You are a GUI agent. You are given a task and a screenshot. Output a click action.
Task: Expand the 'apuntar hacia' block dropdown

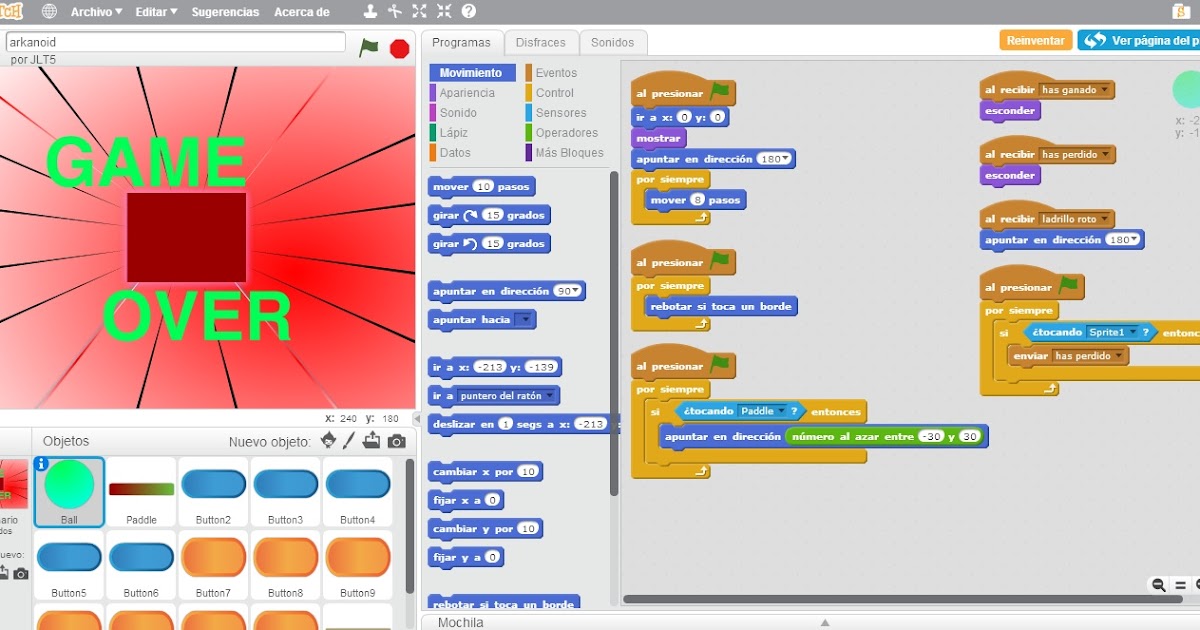click(525, 320)
